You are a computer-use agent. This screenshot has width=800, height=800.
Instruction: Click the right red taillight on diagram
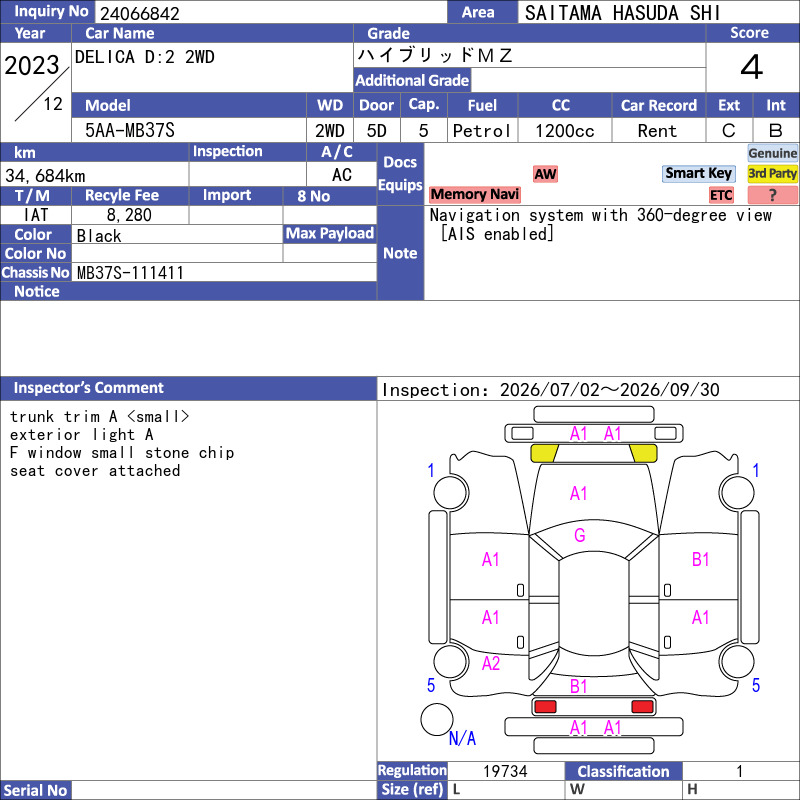(642, 707)
